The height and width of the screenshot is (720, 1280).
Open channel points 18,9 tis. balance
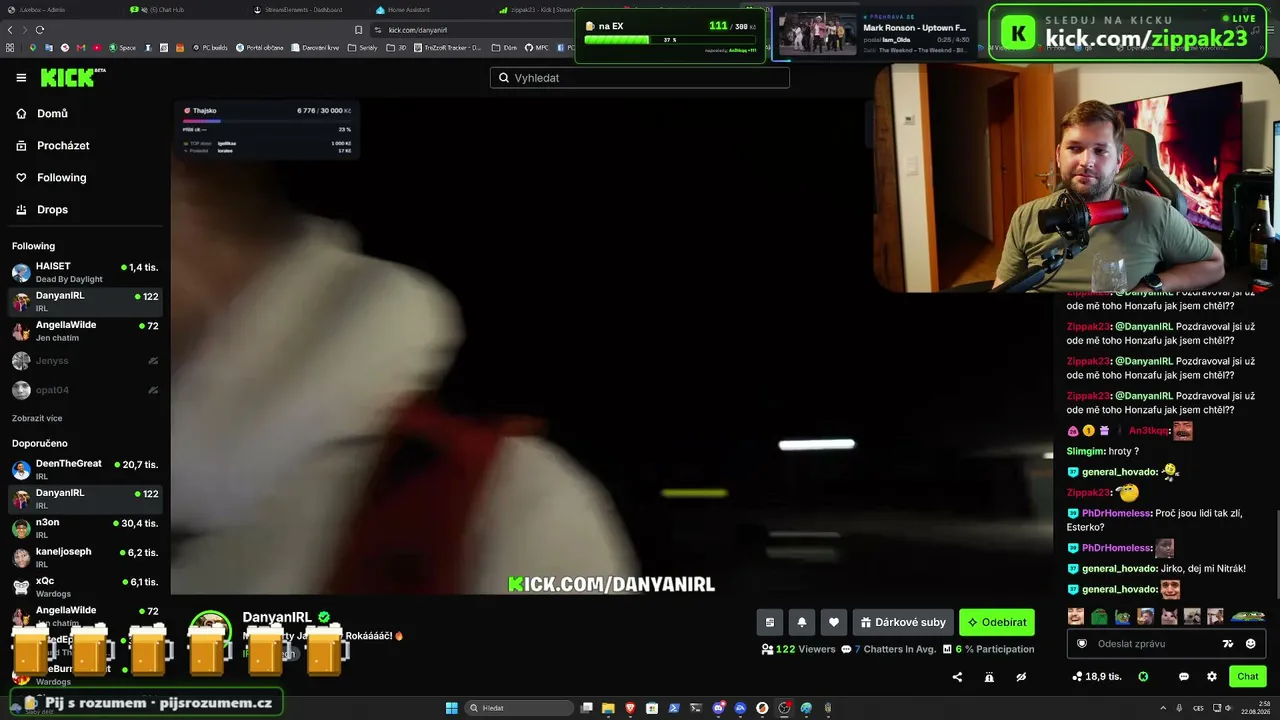(x=1097, y=677)
